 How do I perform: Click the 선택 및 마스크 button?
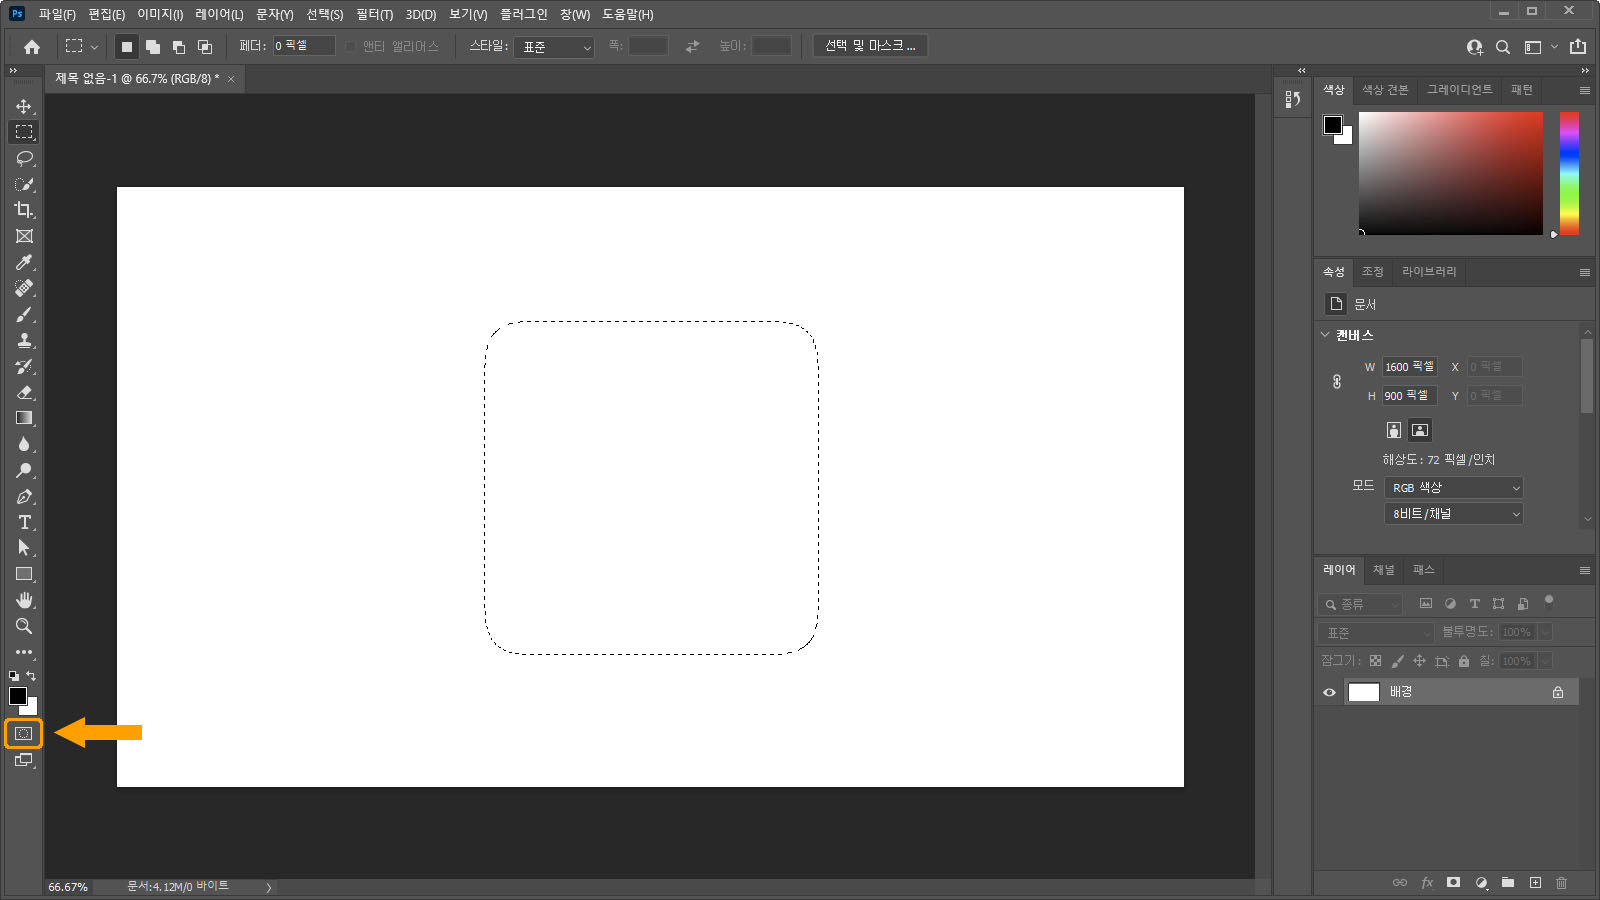(870, 46)
